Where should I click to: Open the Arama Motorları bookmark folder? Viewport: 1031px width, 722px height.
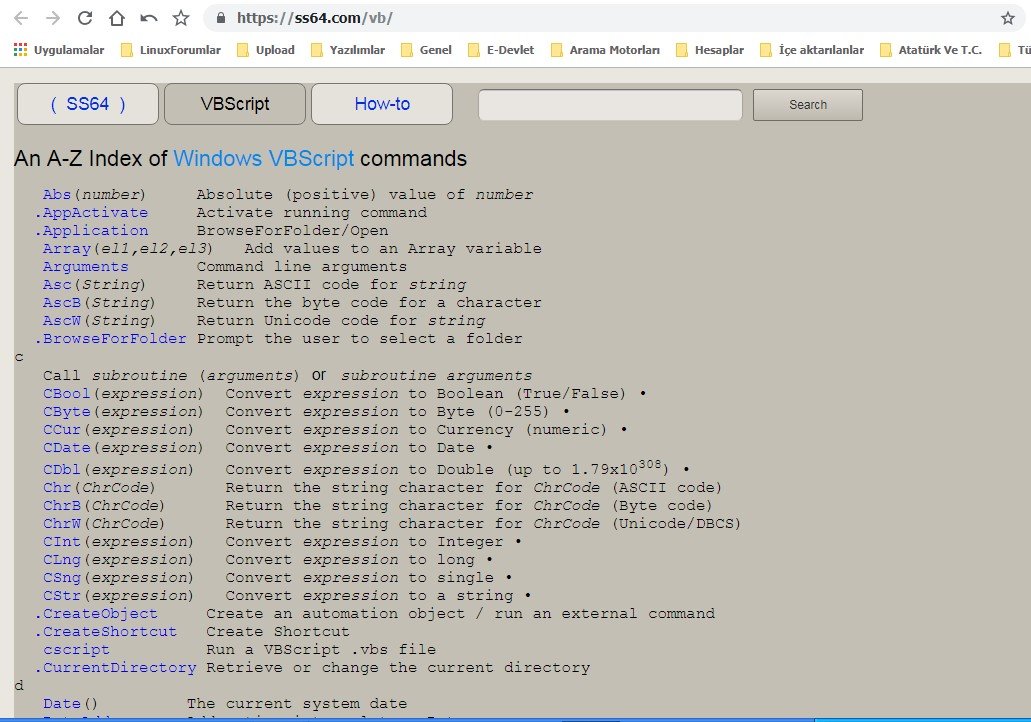point(606,50)
